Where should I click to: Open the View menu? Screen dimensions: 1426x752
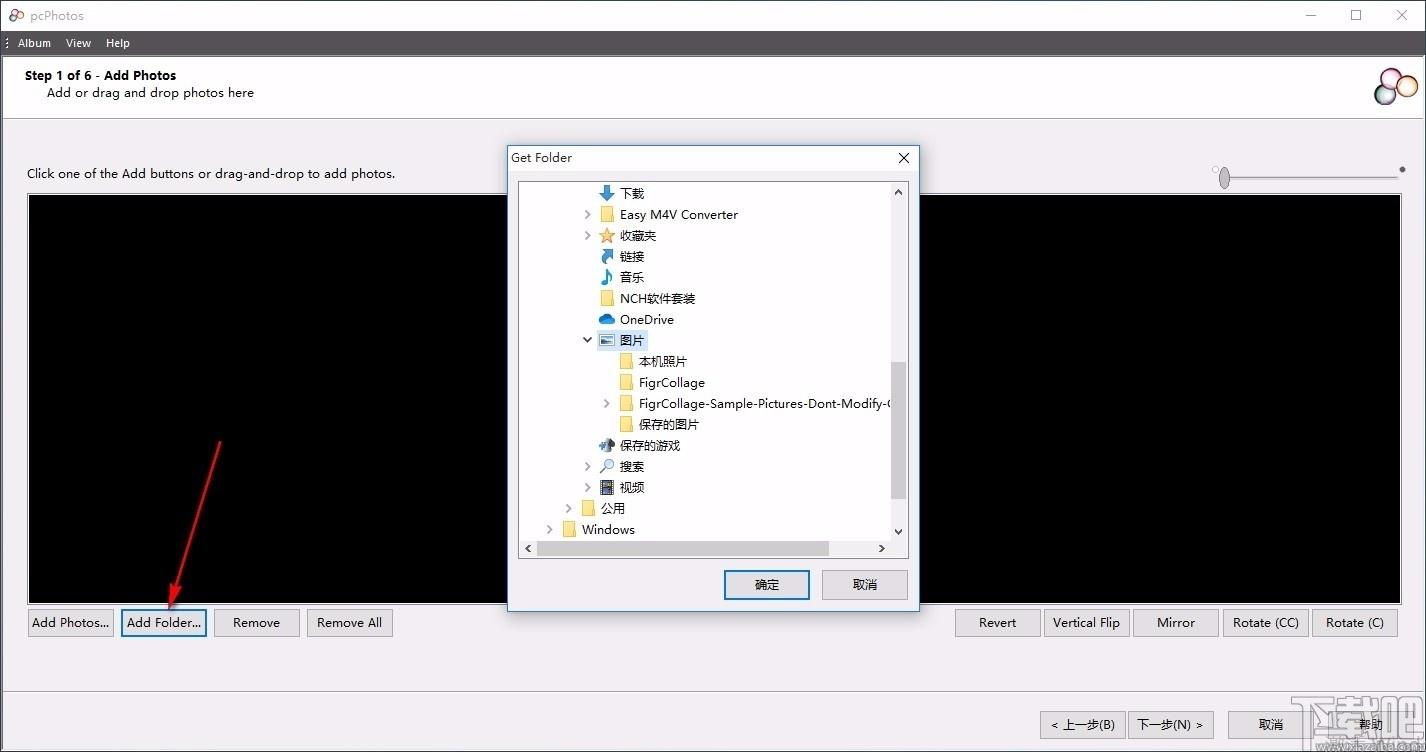click(78, 43)
